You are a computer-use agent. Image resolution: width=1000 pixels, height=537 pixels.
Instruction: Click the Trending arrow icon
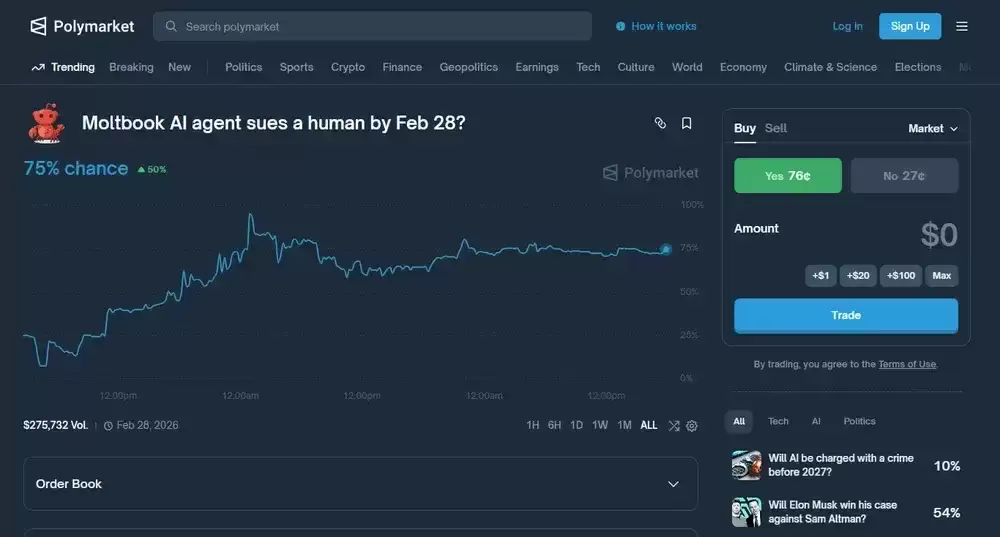(38, 67)
